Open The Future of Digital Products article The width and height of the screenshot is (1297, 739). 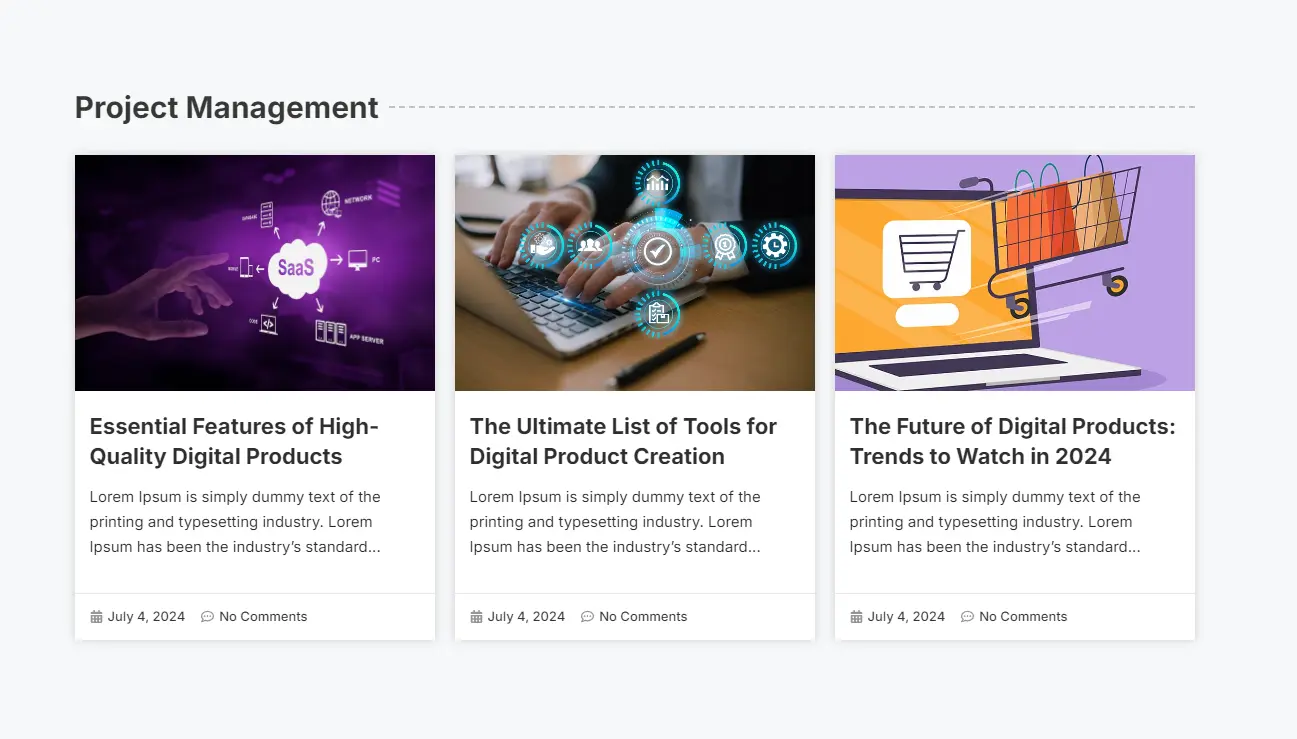tap(1013, 441)
